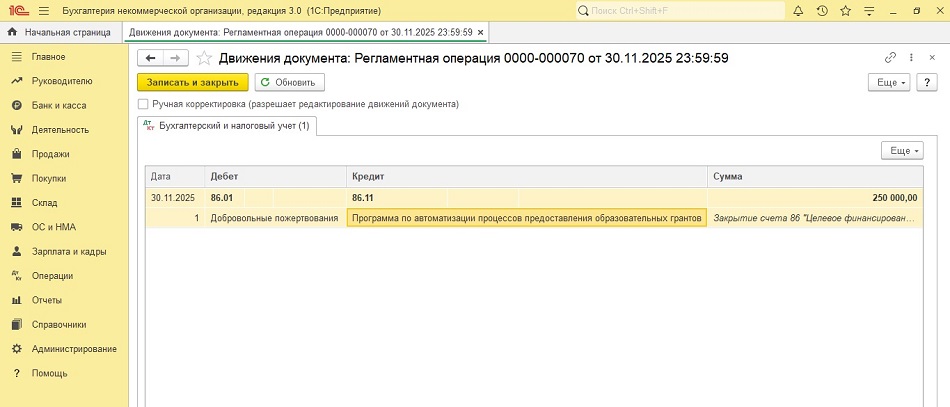Click the Обновить button
Screen dimensions: 950x407
pyautogui.click(x=288, y=82)
